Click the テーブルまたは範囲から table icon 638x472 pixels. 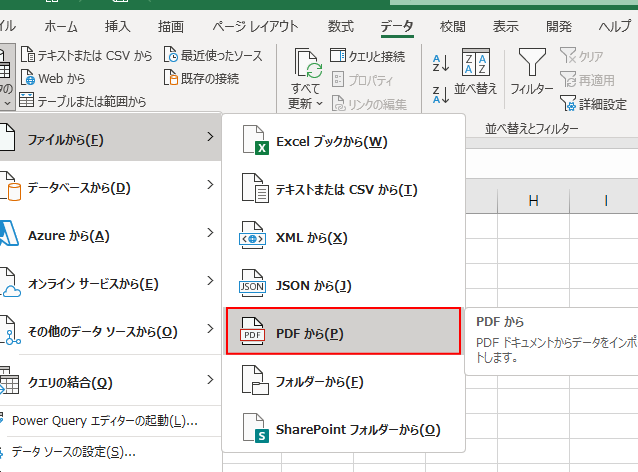[x=26, y=100]
